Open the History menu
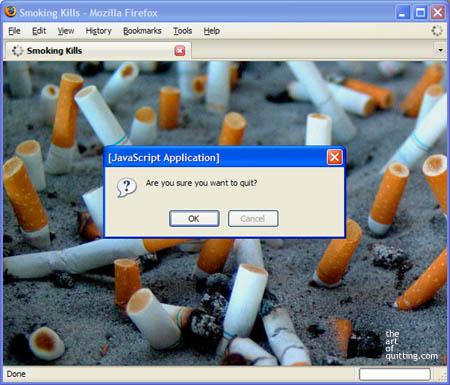 coord(98,31)
